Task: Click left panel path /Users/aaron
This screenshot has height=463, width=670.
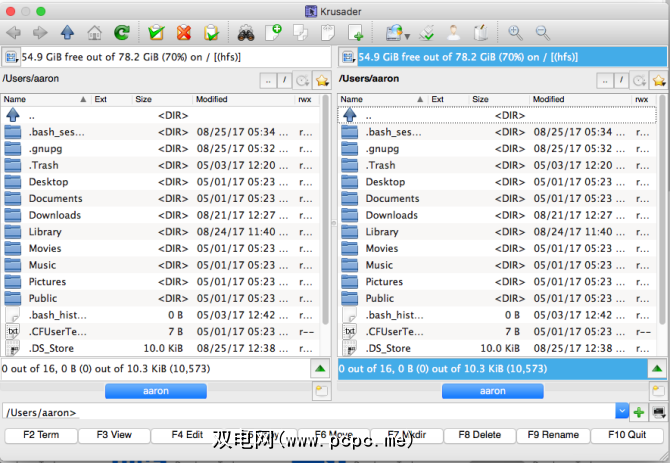Action: (31, 79)
